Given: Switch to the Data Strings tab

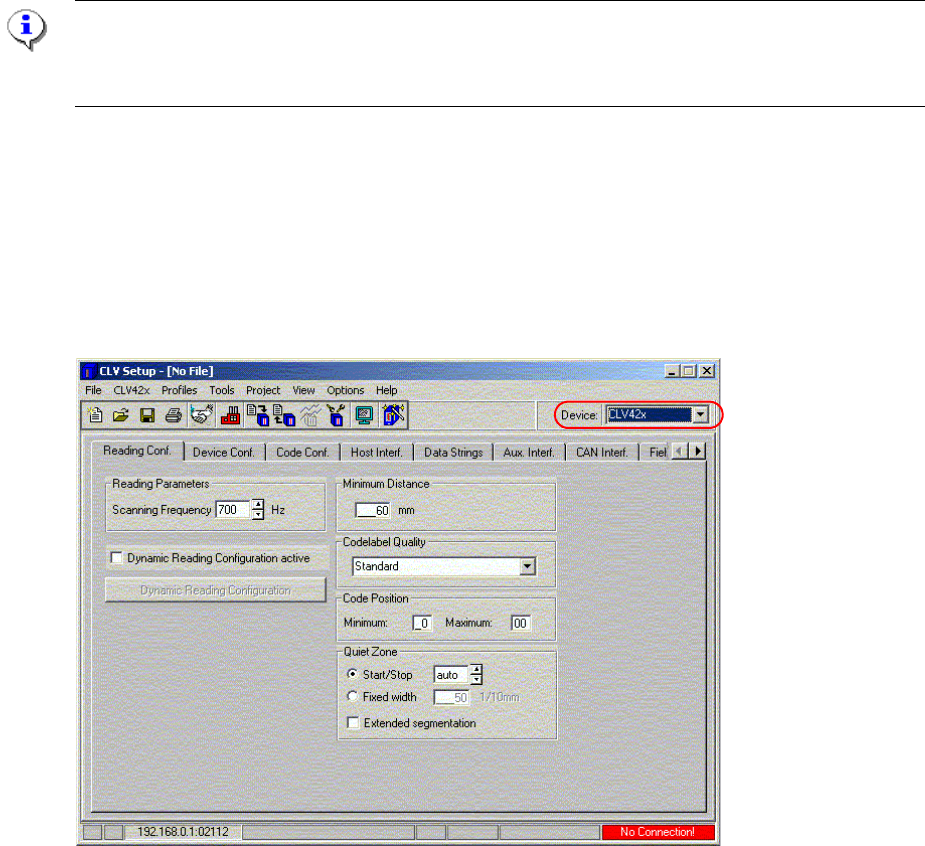Looking at the screenshot, I should point(453,452).
